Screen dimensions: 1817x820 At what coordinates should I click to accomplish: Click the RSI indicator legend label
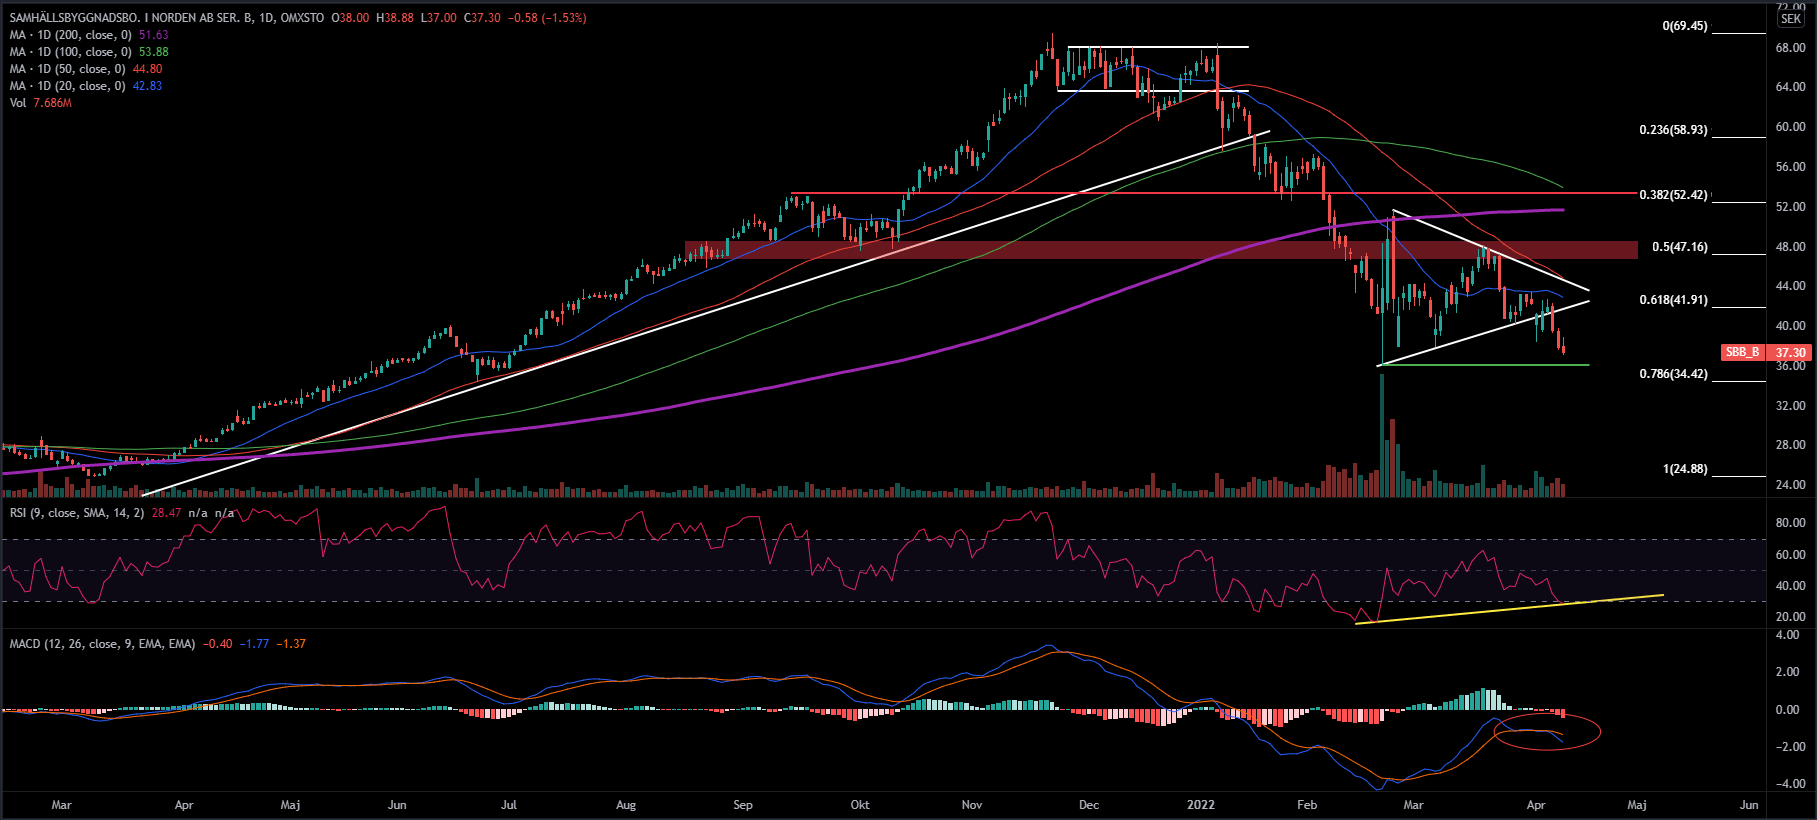(76, 513)
